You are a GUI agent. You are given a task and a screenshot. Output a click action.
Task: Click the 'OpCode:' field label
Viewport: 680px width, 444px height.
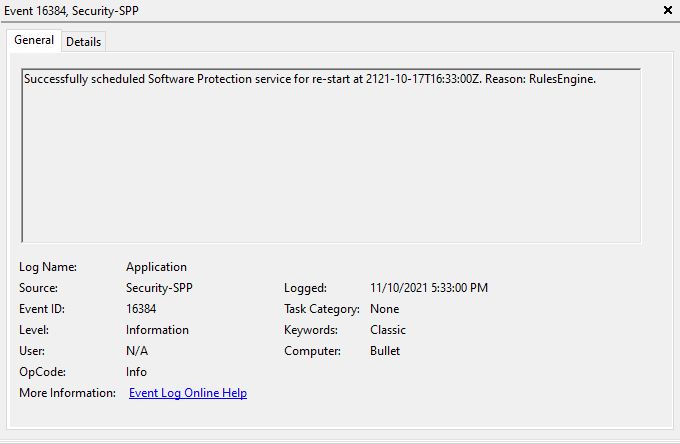42,372
